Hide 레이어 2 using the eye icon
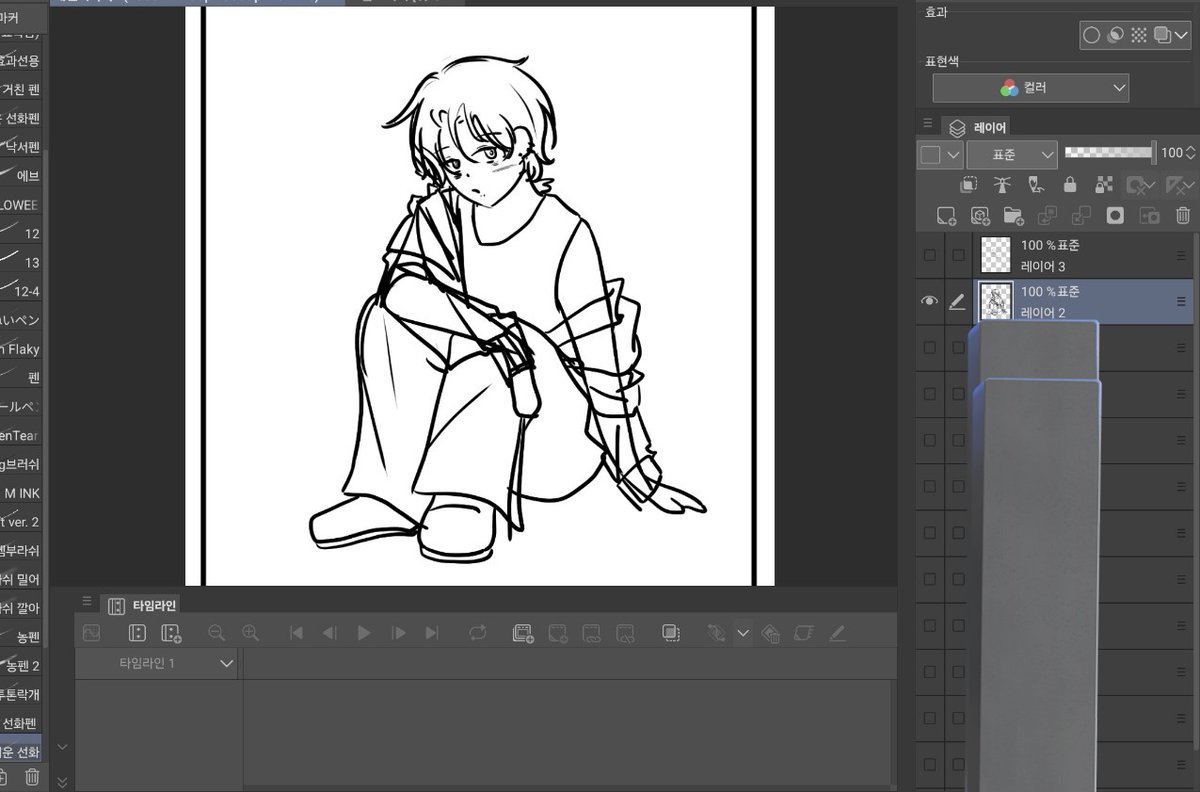The height and width of the screenshot is (792, 1200). pos(929,301)
